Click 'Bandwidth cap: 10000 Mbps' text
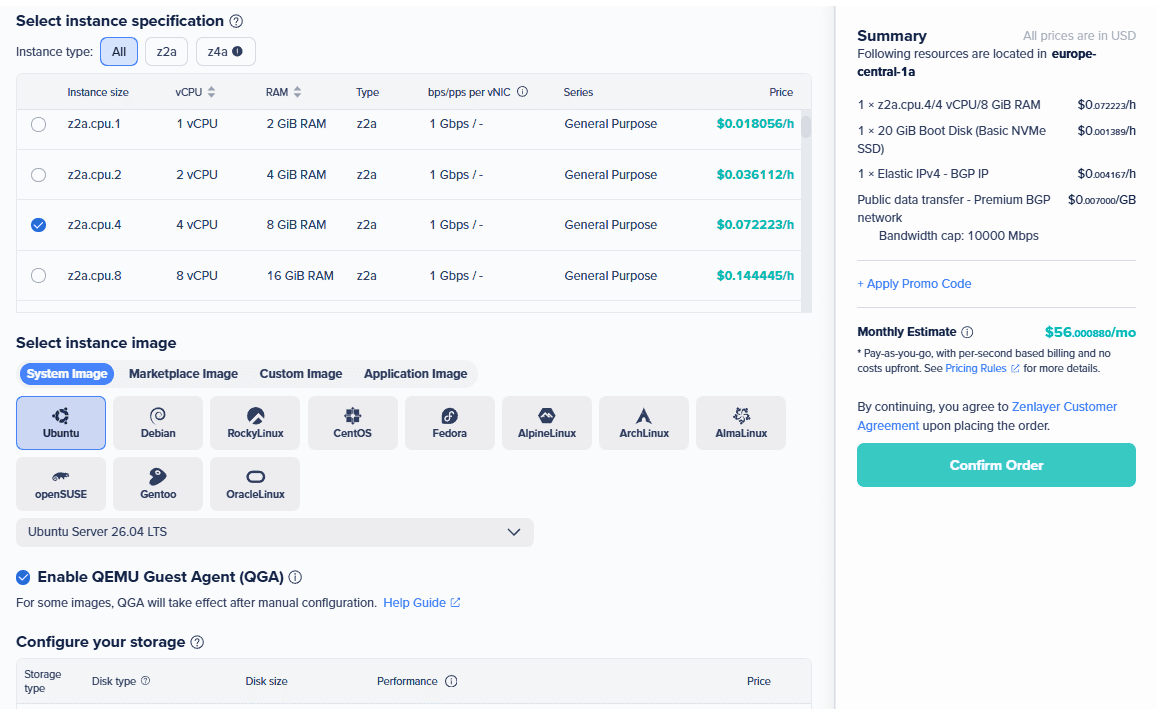The image size is (1157, 709). tap(959, 236)
